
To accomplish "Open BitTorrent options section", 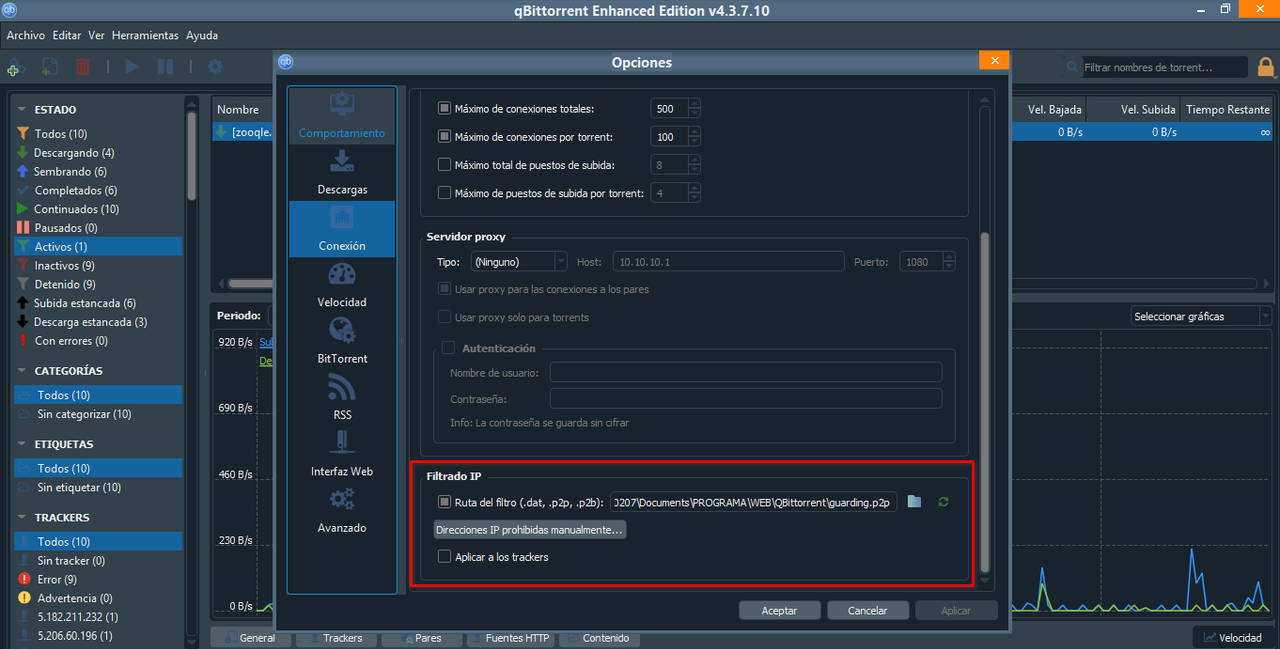I will 342,342.
